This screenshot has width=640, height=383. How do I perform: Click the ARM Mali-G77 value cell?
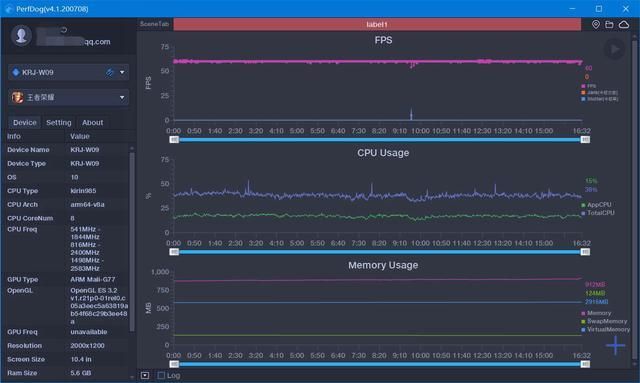93,279
